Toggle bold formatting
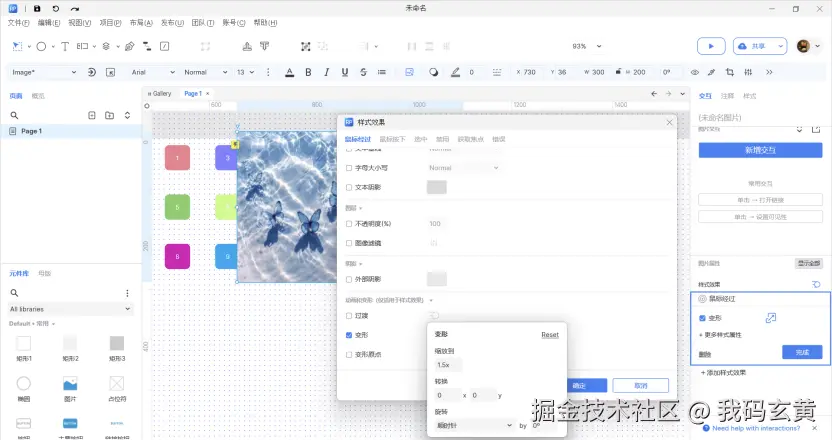This screenshot has width=832, height=440. pyautogui.click(x=308, y=72)
